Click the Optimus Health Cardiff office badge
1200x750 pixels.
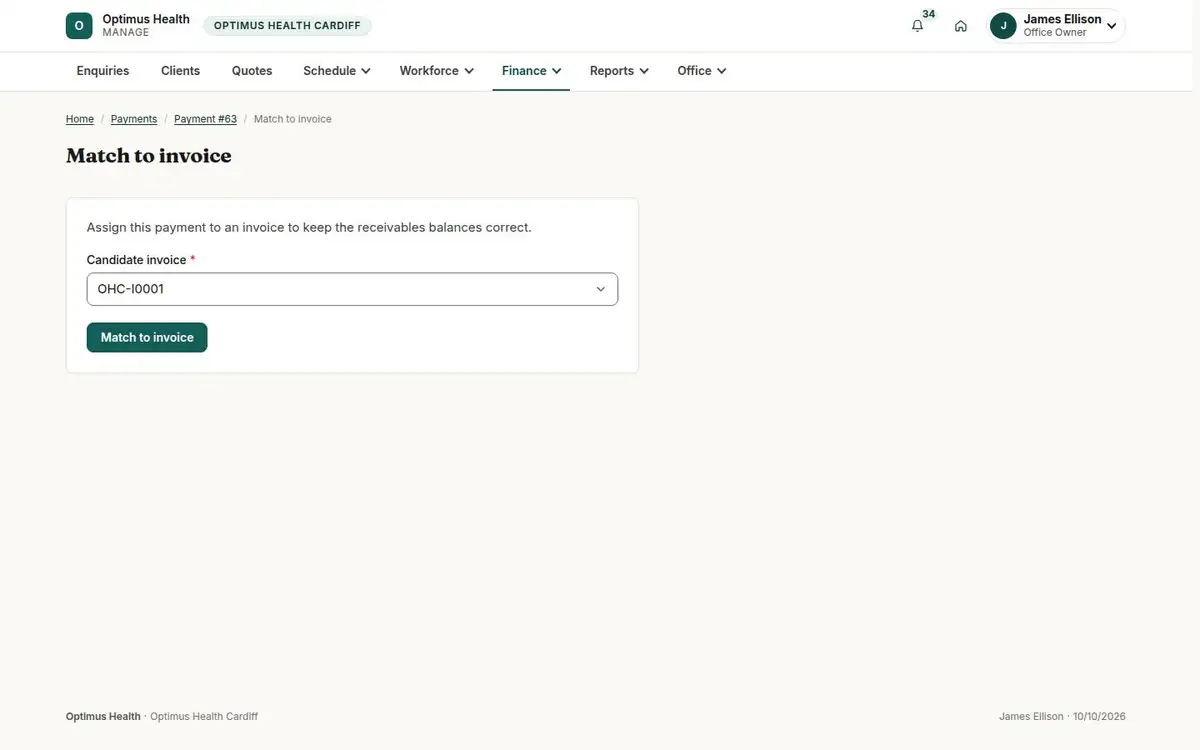pyautogui.click(x=287, y=26)
